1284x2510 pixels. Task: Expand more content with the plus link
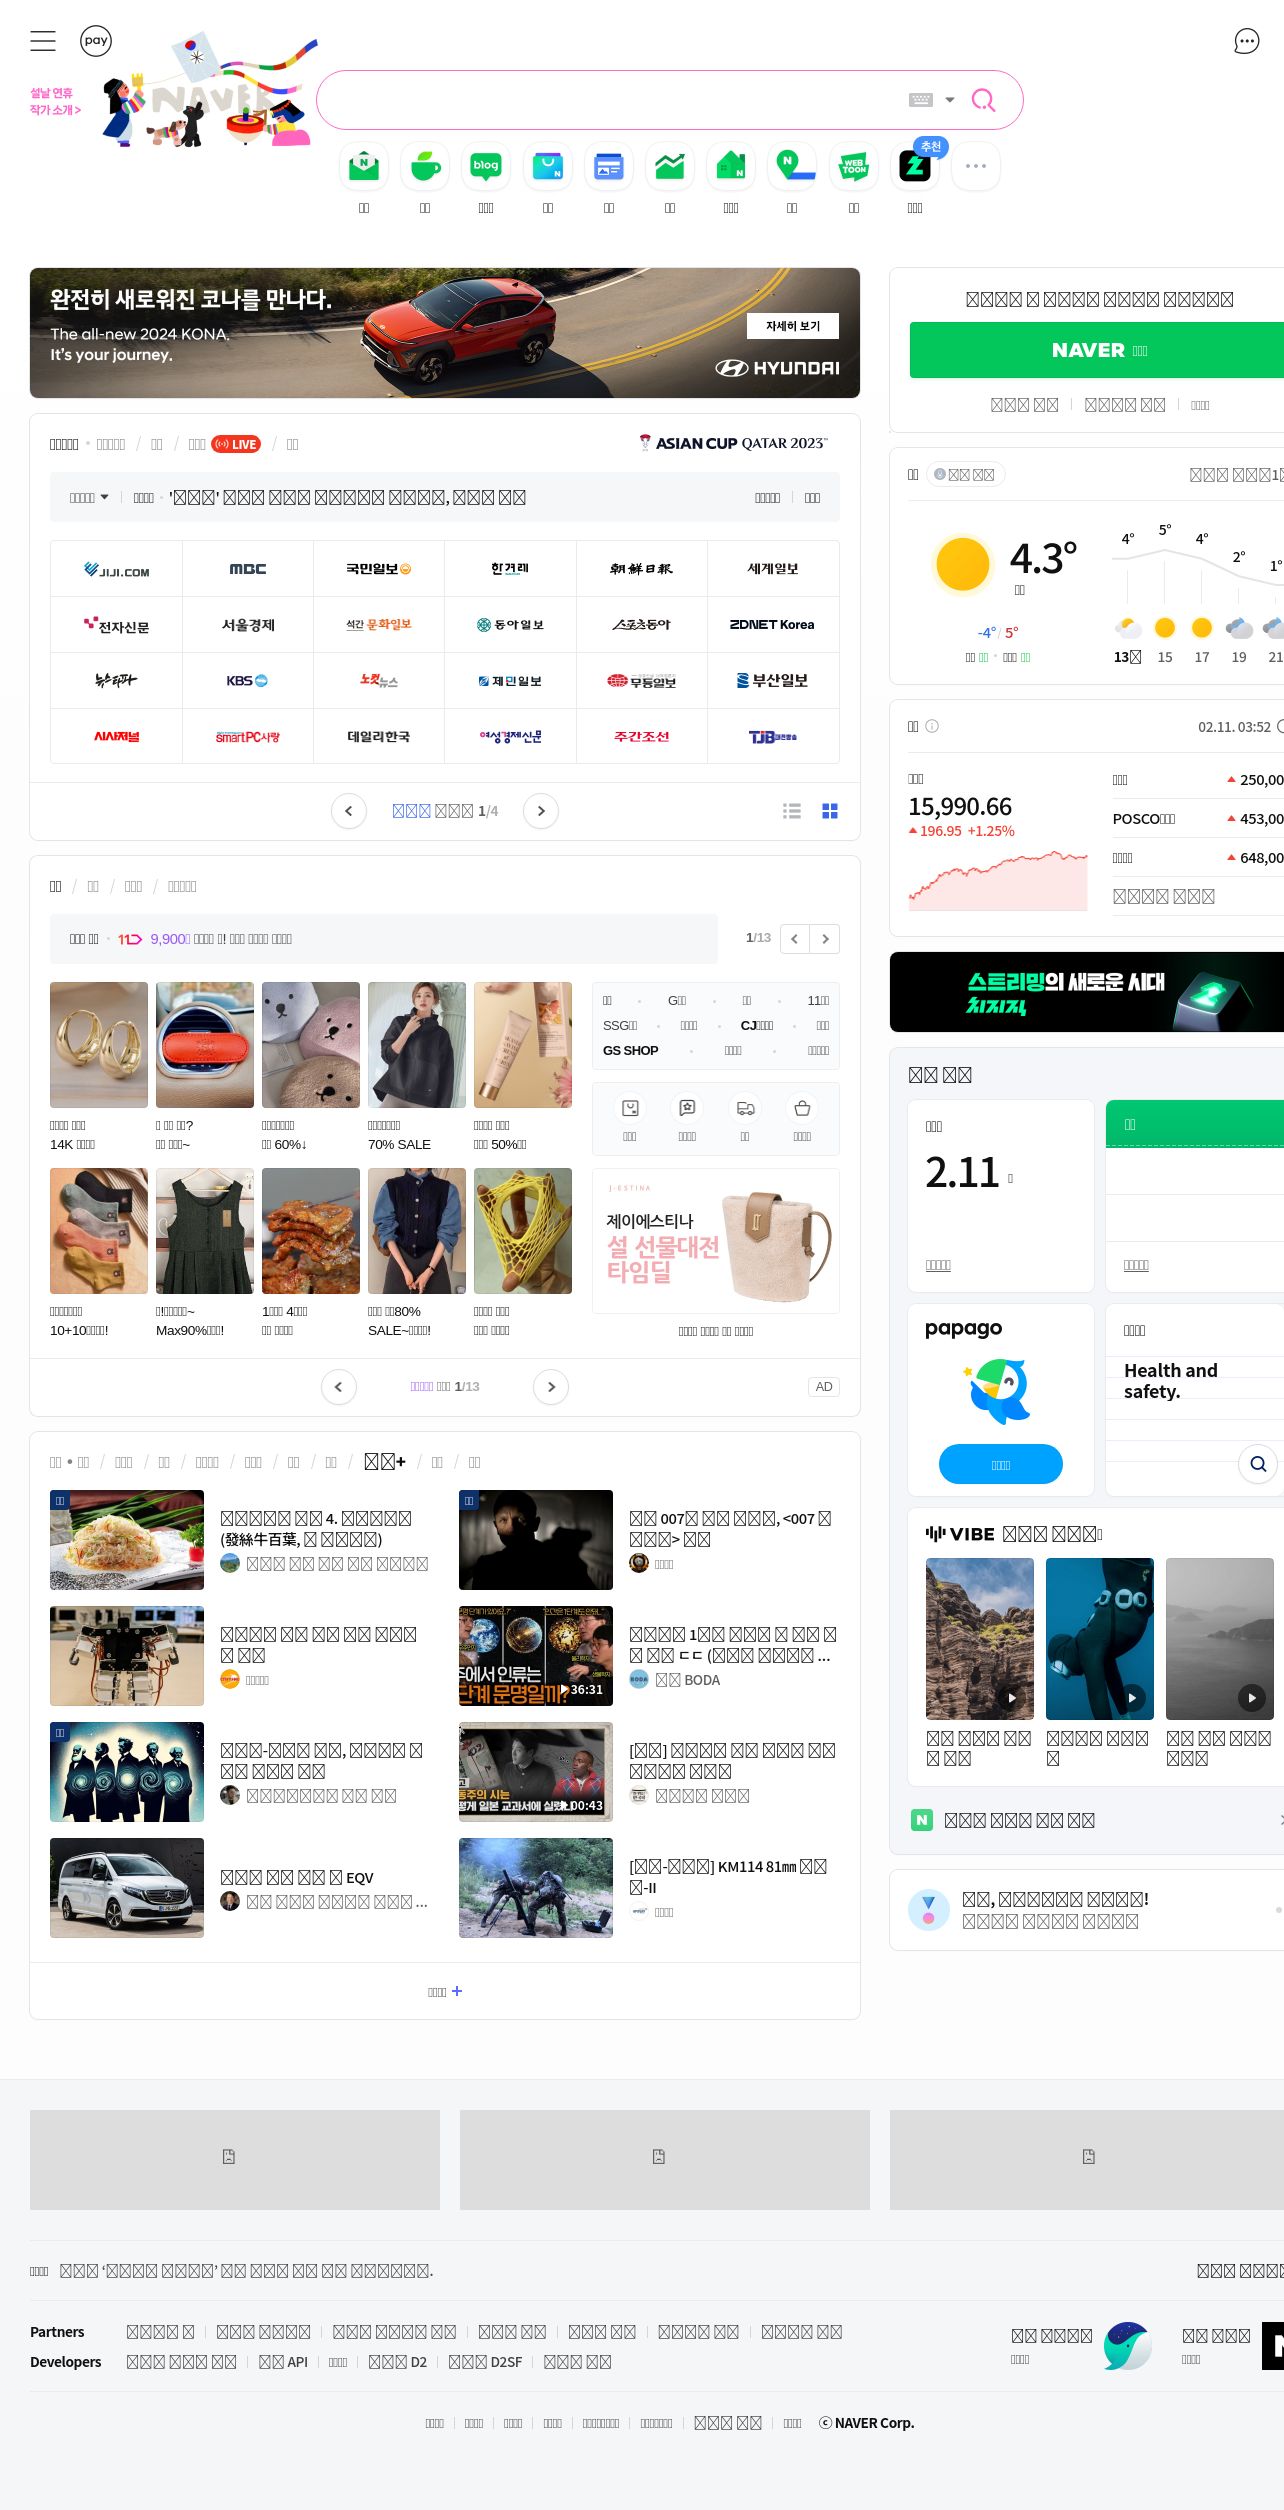tap(445, 1991)
